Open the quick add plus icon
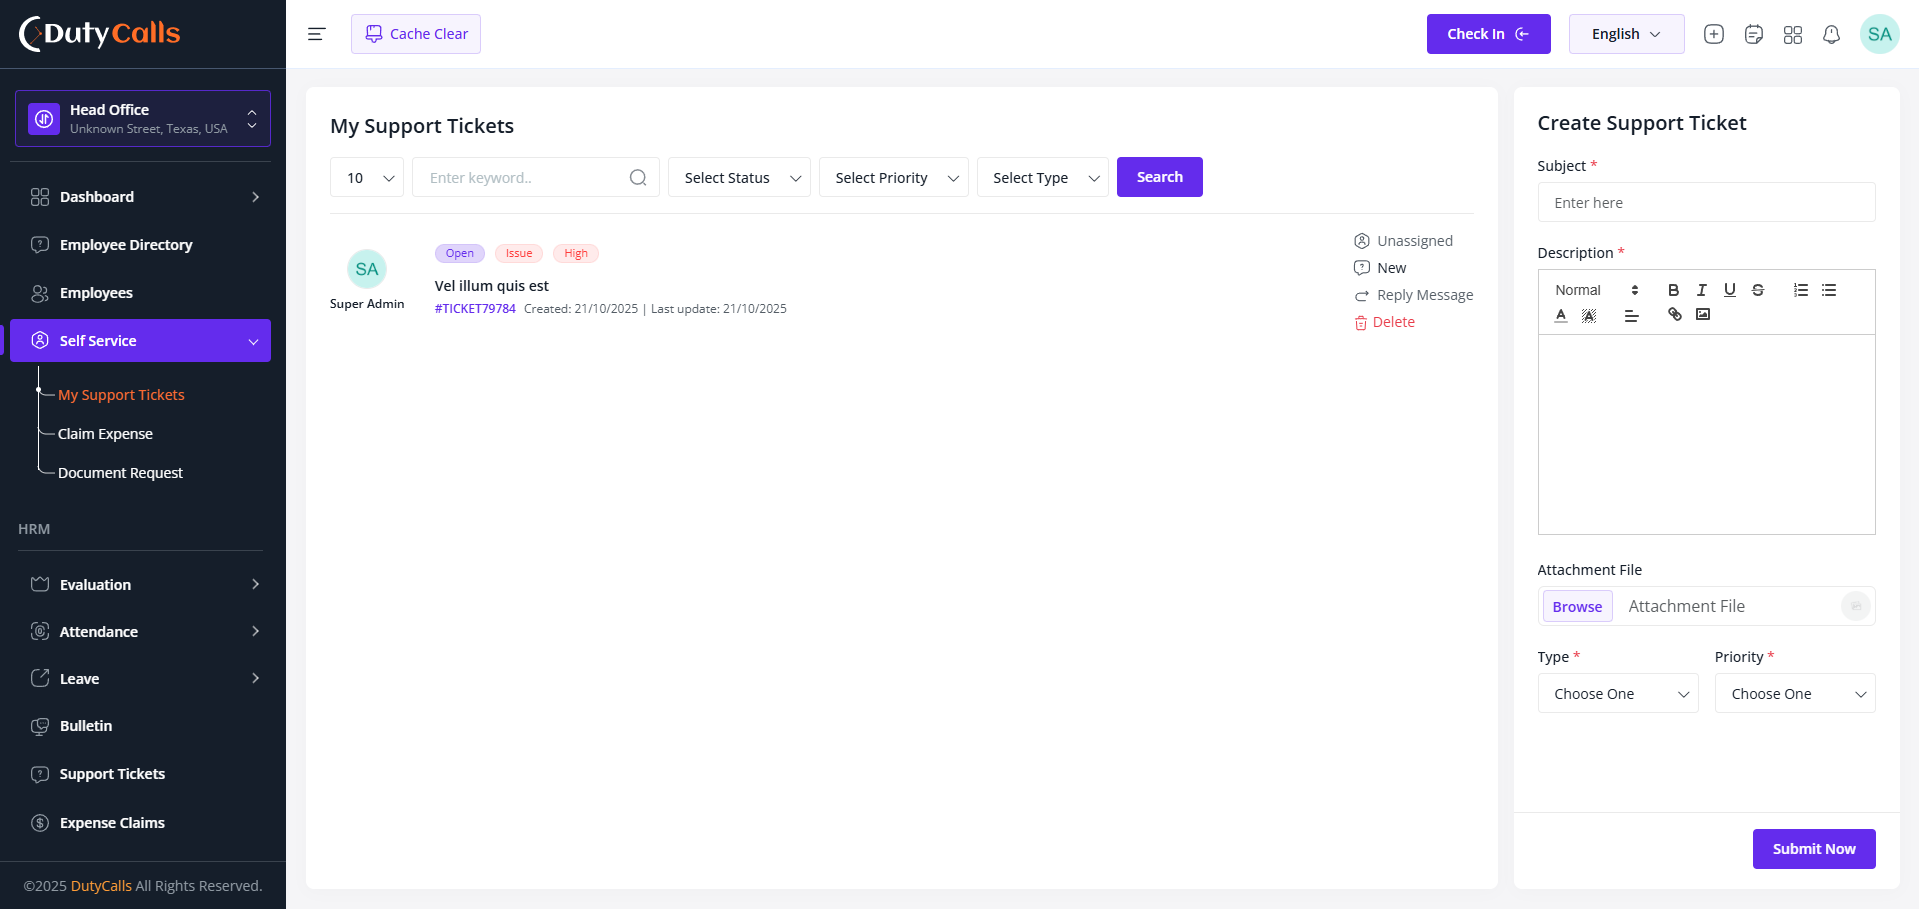The height and width of the screenshot is (909, 1919). (1714, 34)
